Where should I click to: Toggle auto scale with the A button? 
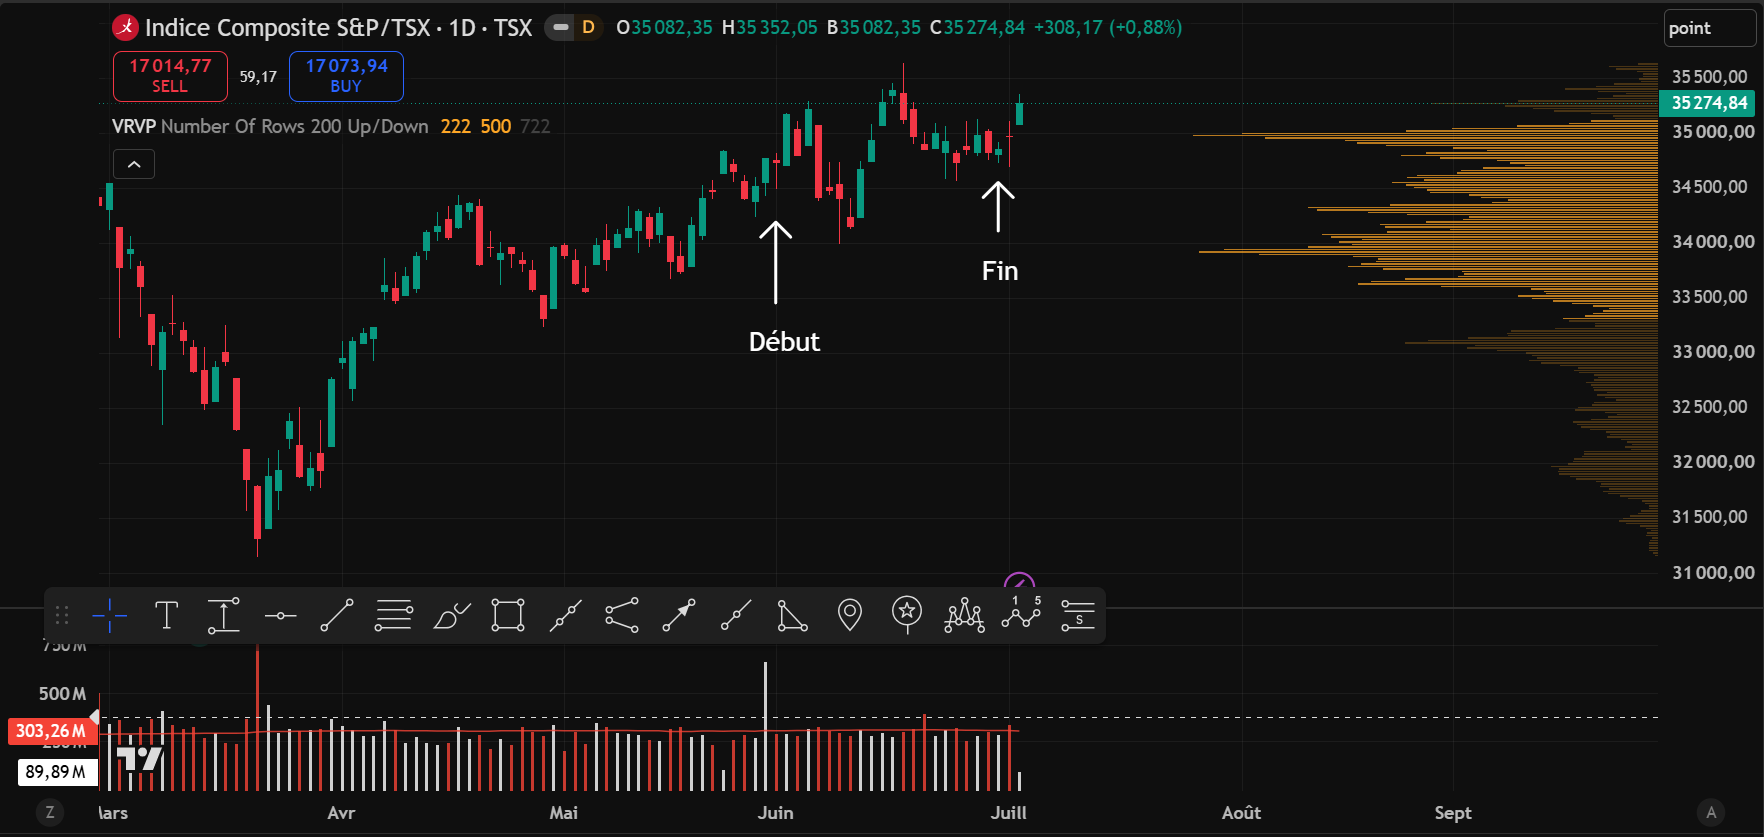coord(1711,813)
